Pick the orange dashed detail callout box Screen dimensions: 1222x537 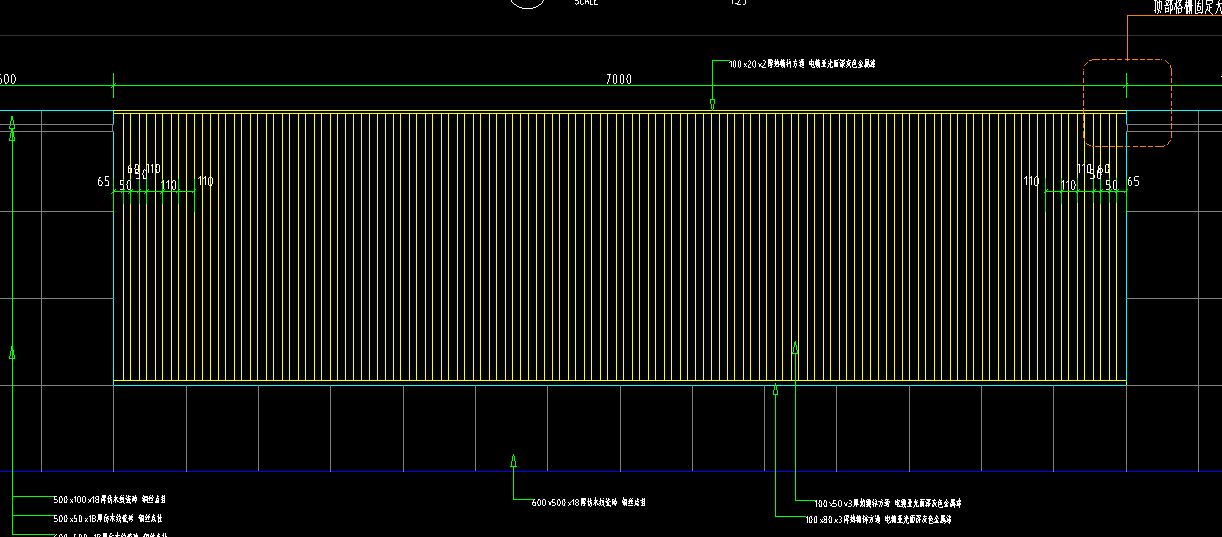pyautogui.click(x=1127, y=104)
